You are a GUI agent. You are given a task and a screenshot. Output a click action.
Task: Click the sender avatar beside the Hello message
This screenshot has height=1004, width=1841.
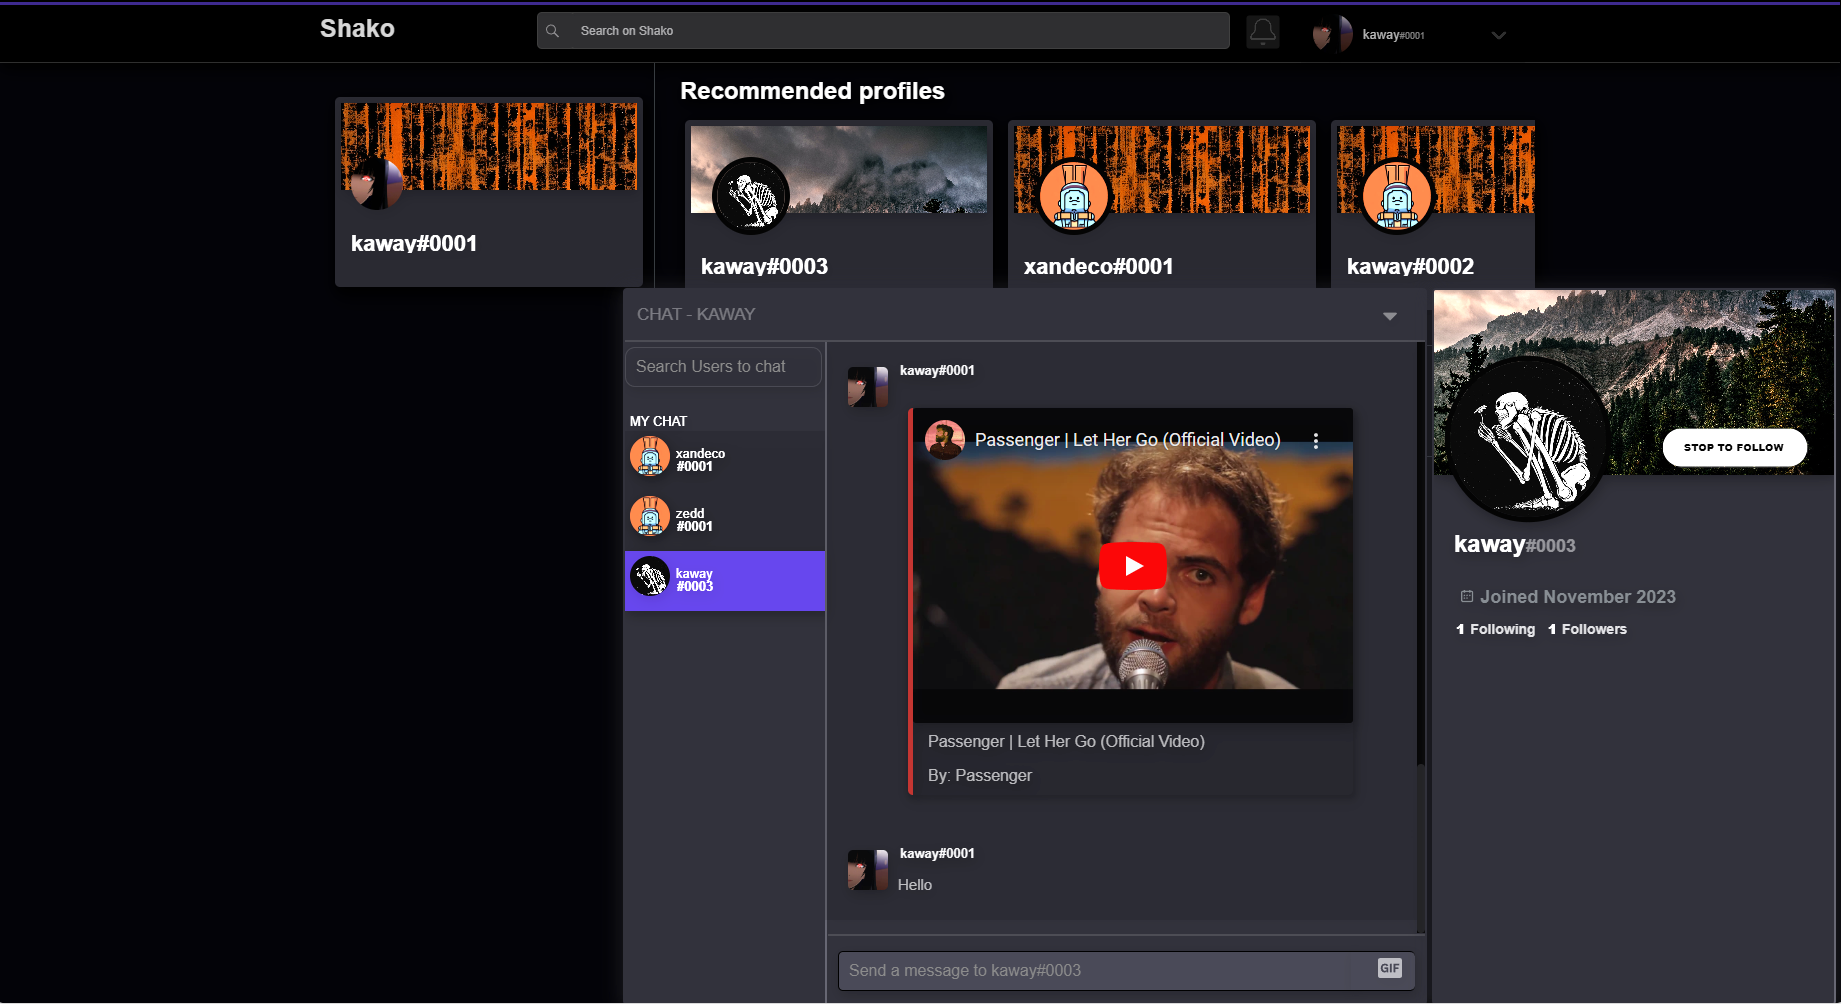click(x=868, y=870)
